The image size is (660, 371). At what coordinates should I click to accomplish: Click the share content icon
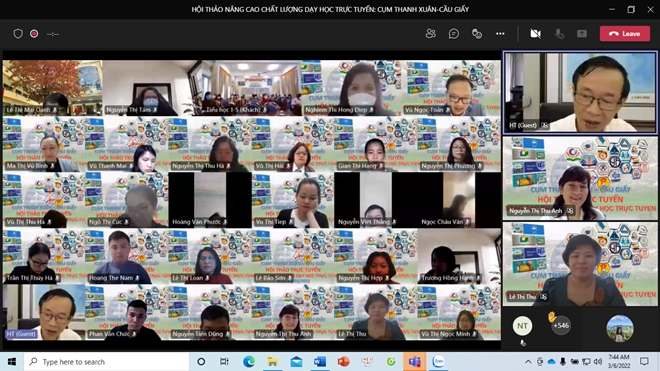tap(582, 34)
